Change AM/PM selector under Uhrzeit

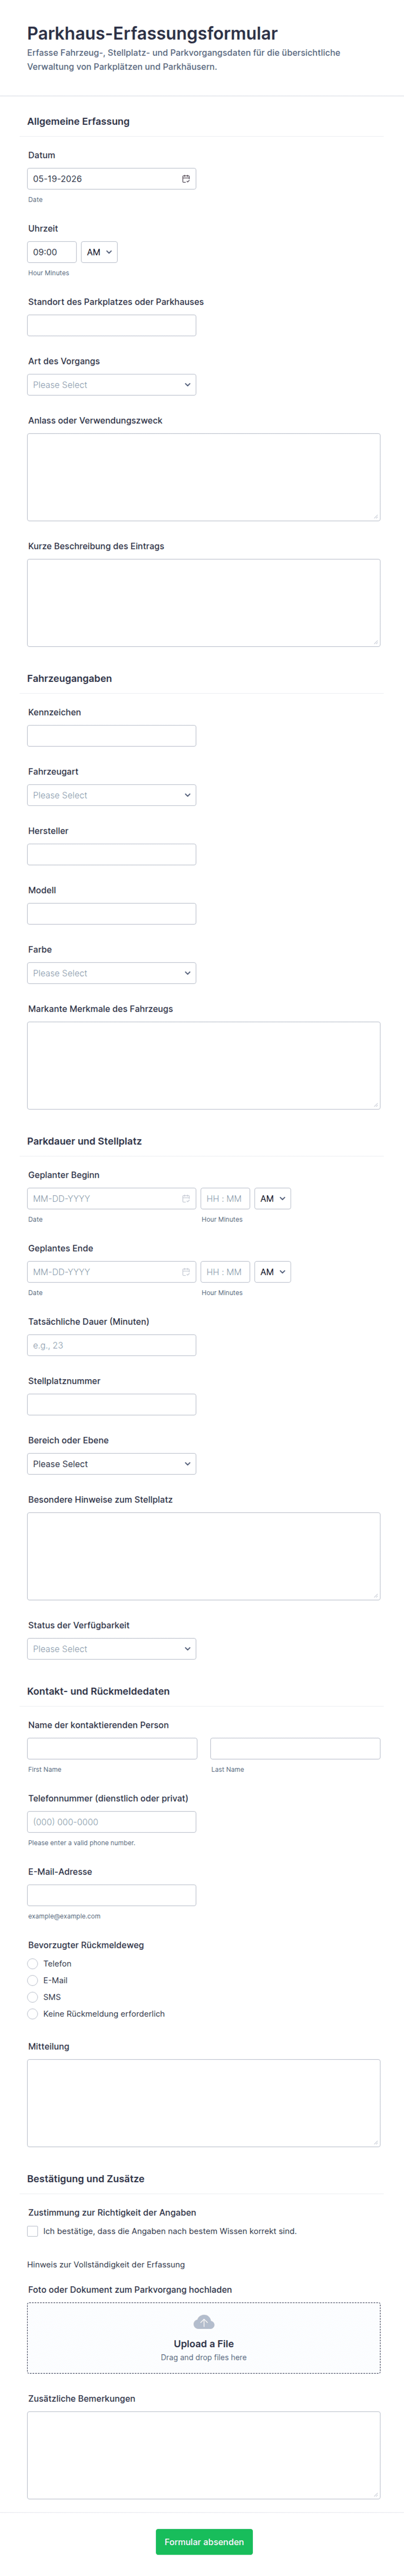[x=99, y=252]
